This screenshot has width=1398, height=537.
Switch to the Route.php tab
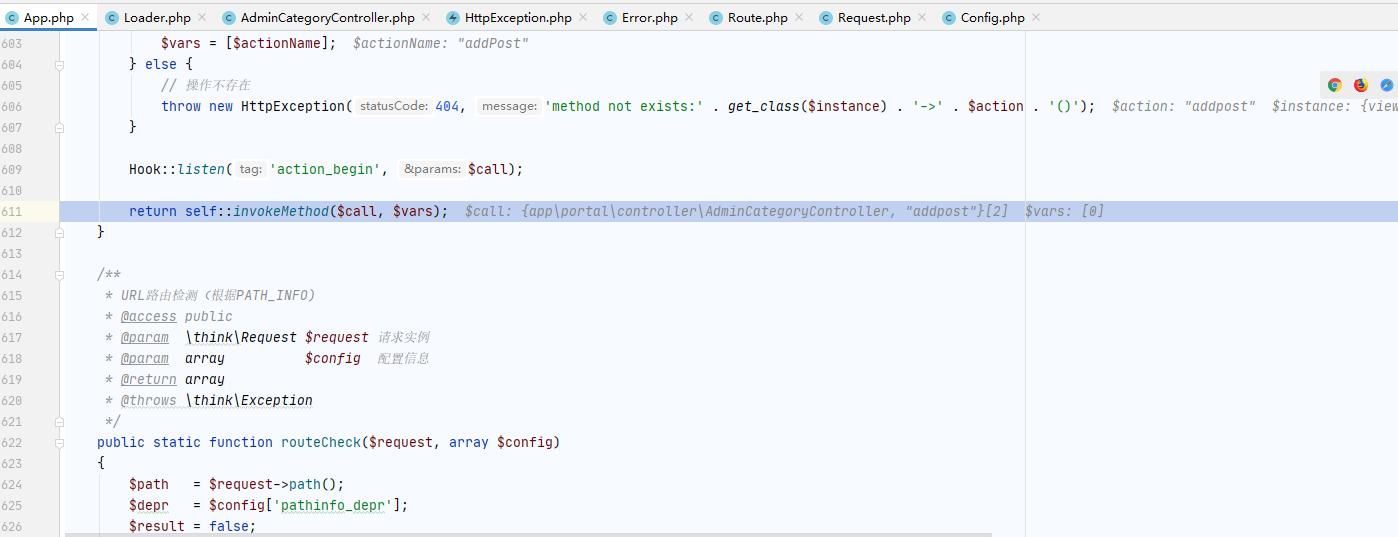pyautogui.click(x=758, y=18)
